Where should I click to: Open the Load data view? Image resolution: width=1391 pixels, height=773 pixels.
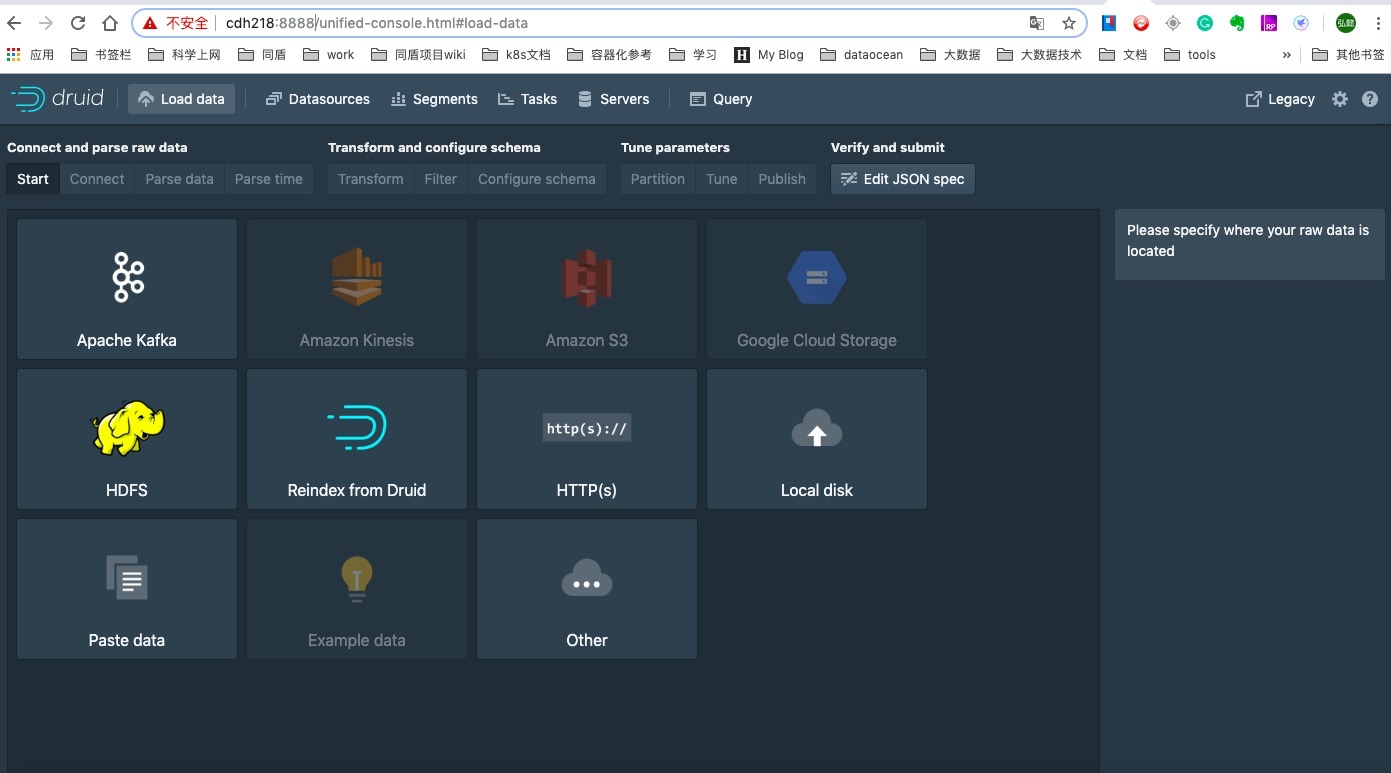pos(181,99)
